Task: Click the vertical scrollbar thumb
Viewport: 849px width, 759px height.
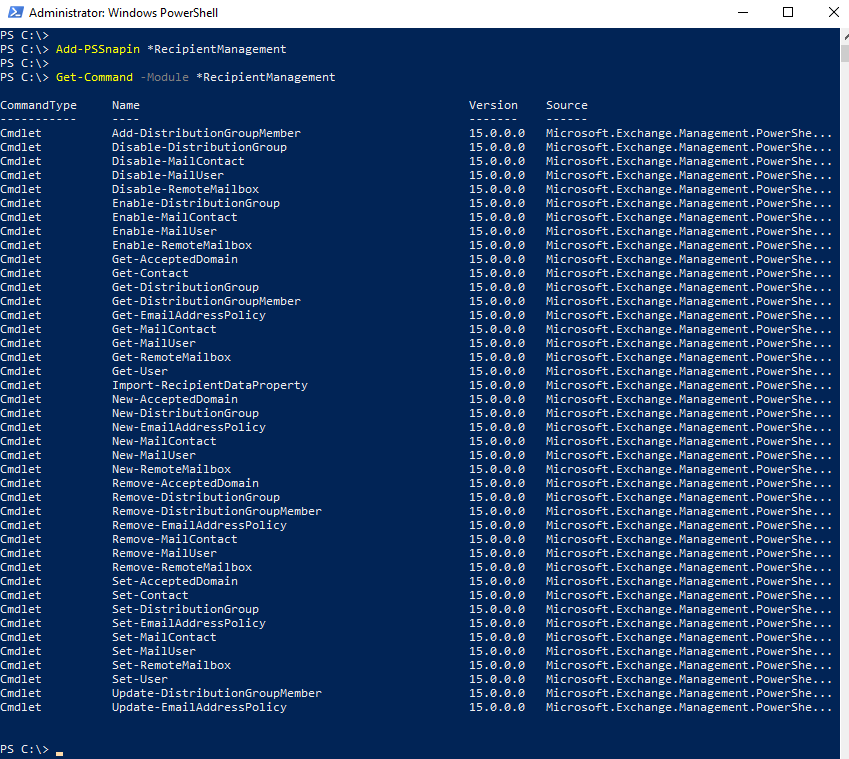Action: (845, 54)
